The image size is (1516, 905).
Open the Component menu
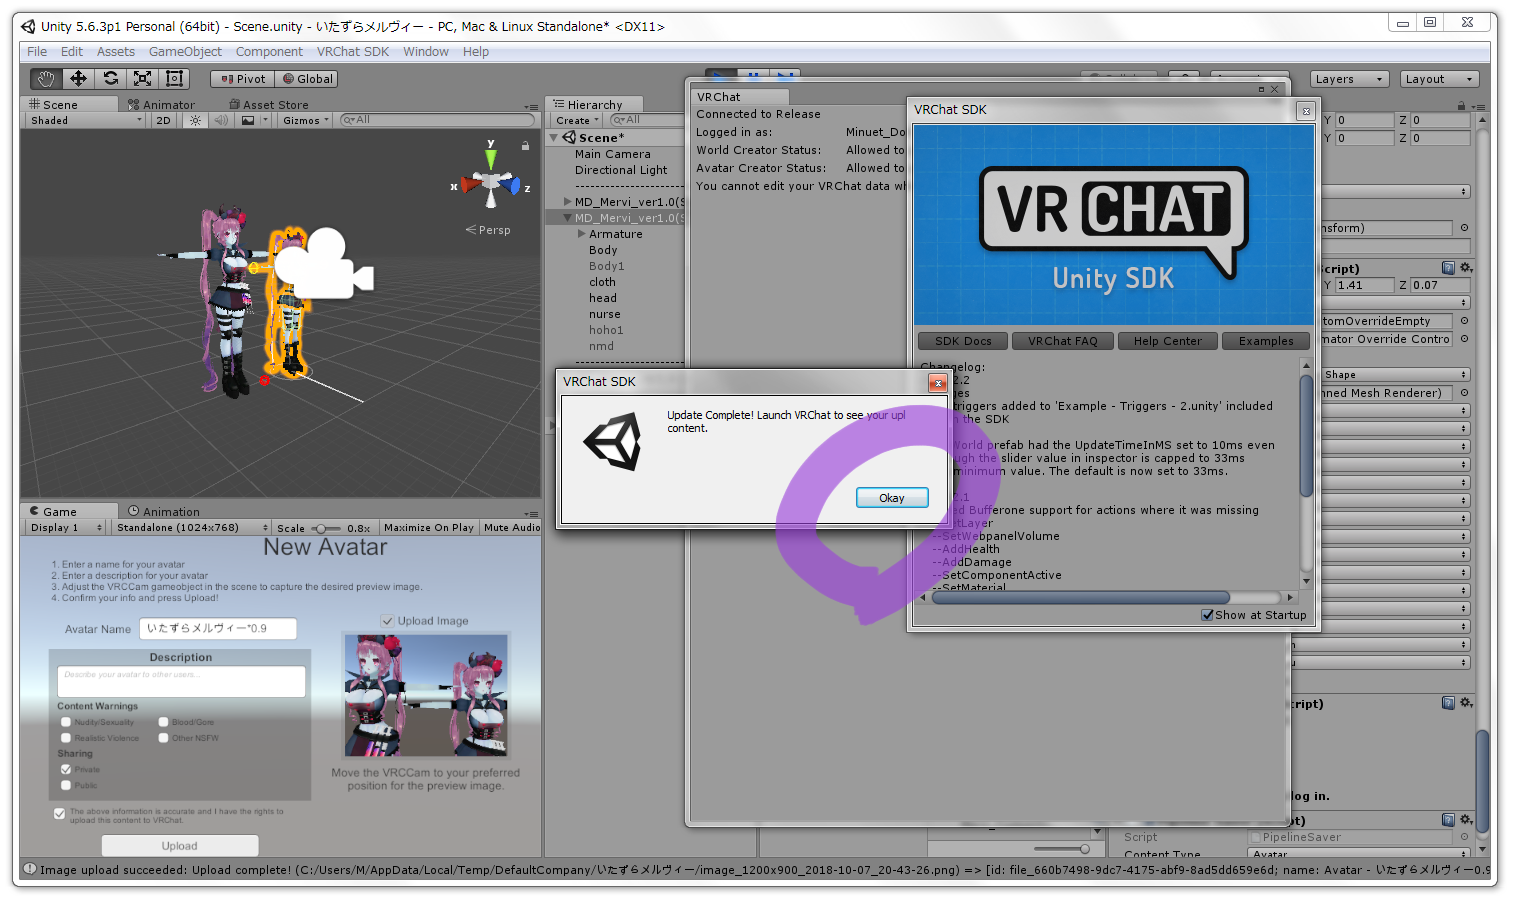click(269, 52)
